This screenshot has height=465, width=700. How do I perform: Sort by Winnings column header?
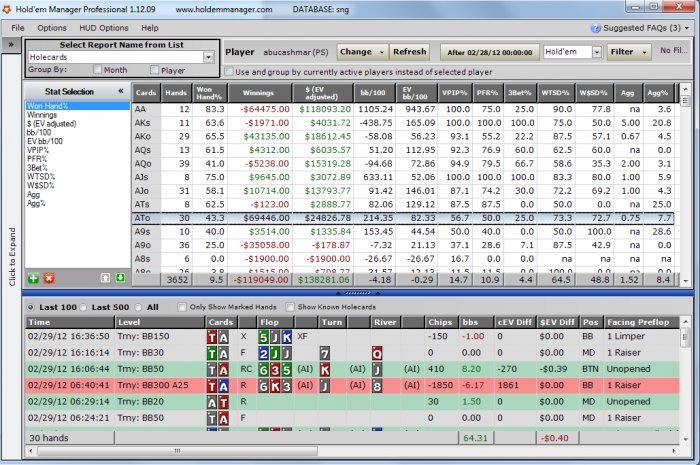(x=260, y=93)
